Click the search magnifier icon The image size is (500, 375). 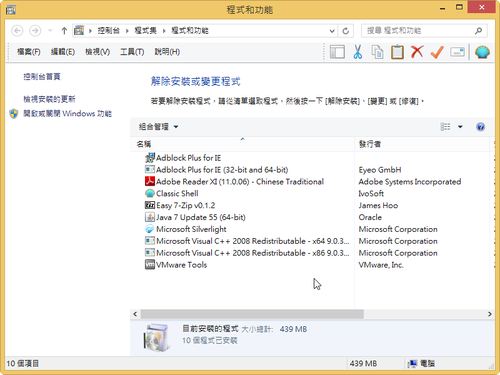tap(478, 31)
